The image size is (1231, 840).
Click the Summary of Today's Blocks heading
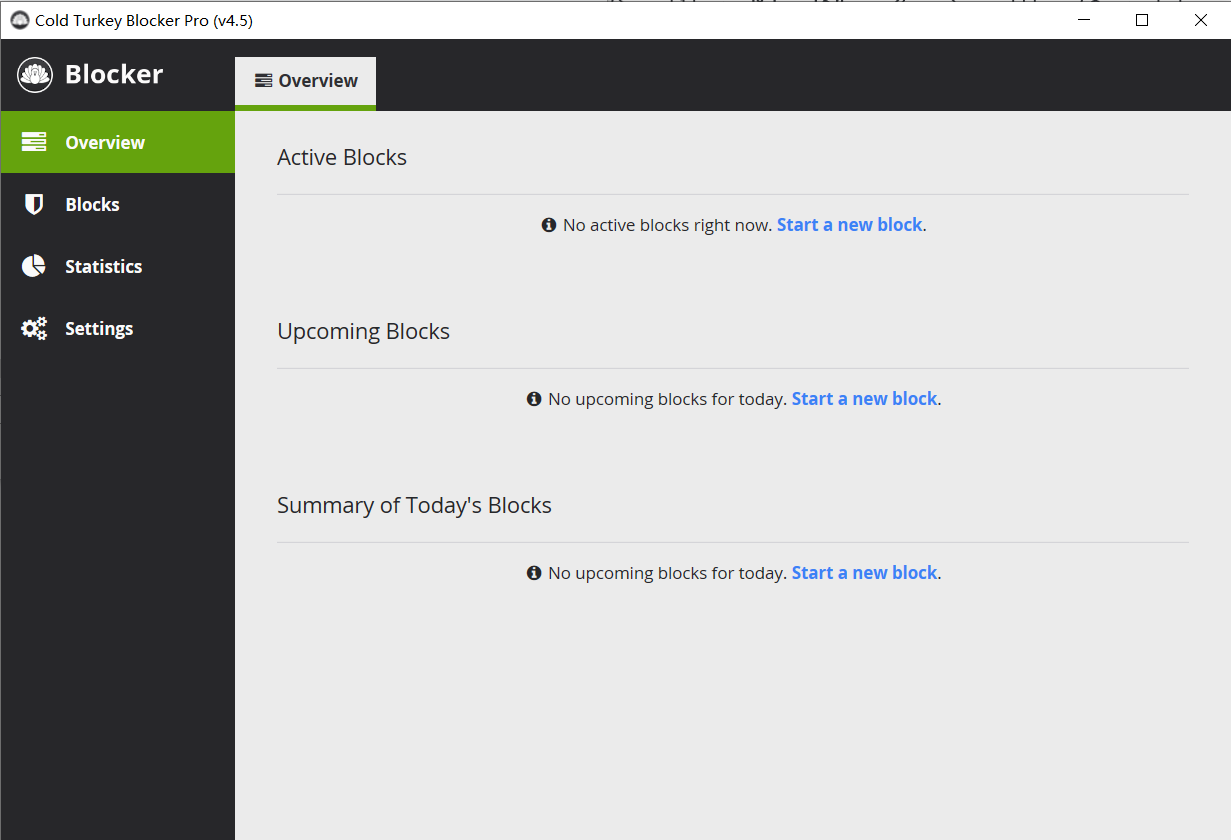coord(414,505)
